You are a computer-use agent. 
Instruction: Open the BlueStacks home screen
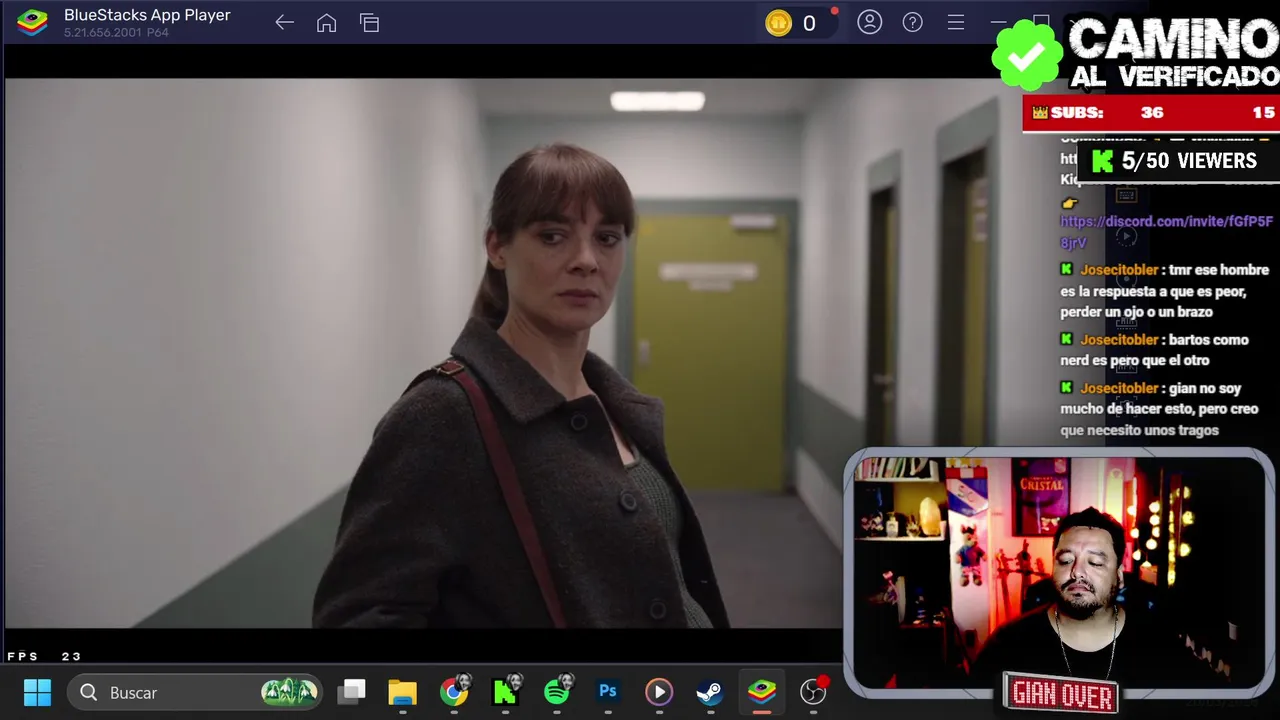326,23
